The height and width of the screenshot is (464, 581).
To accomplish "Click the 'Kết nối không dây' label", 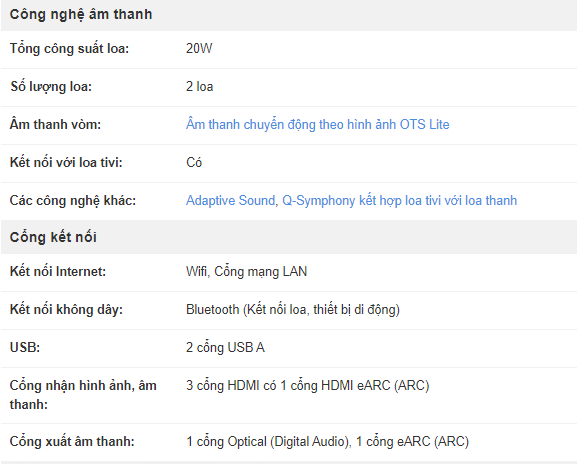I will (x=66, y=309).
